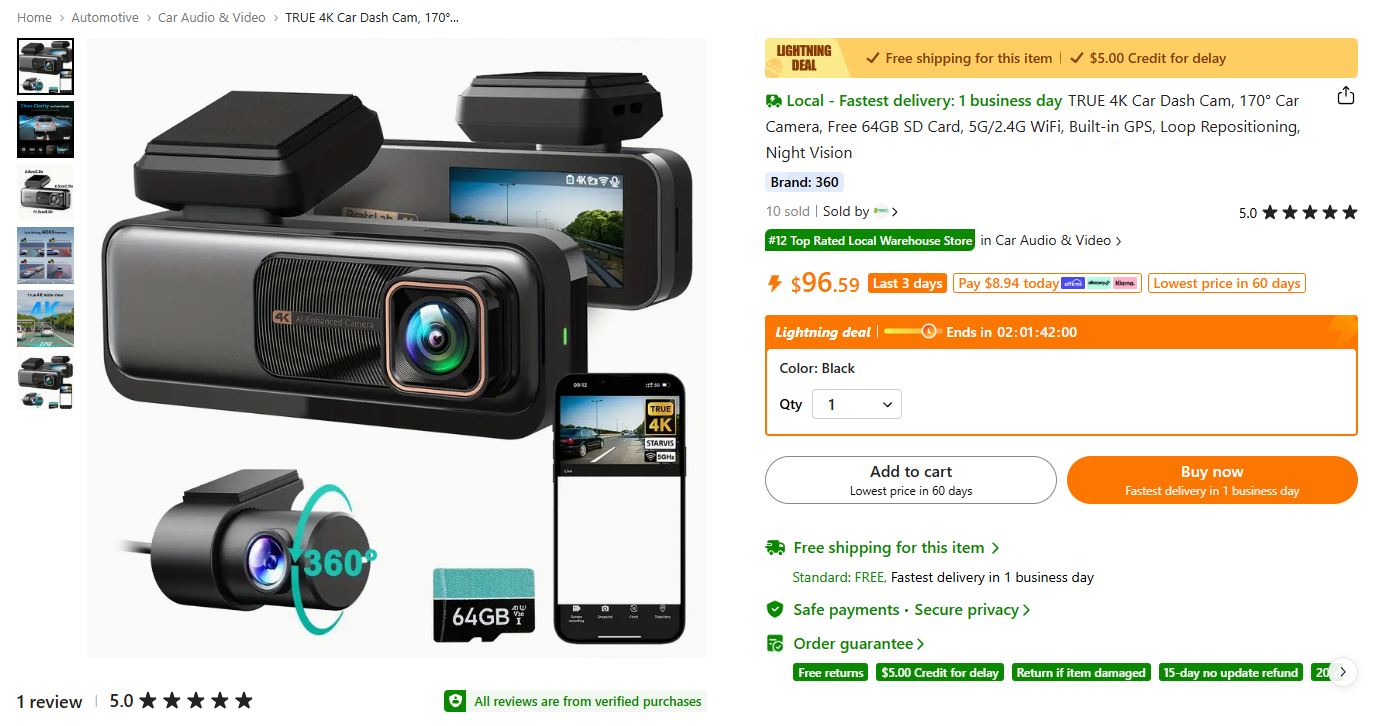Click the Lightning deal countdown progress bar

(912, 332)
